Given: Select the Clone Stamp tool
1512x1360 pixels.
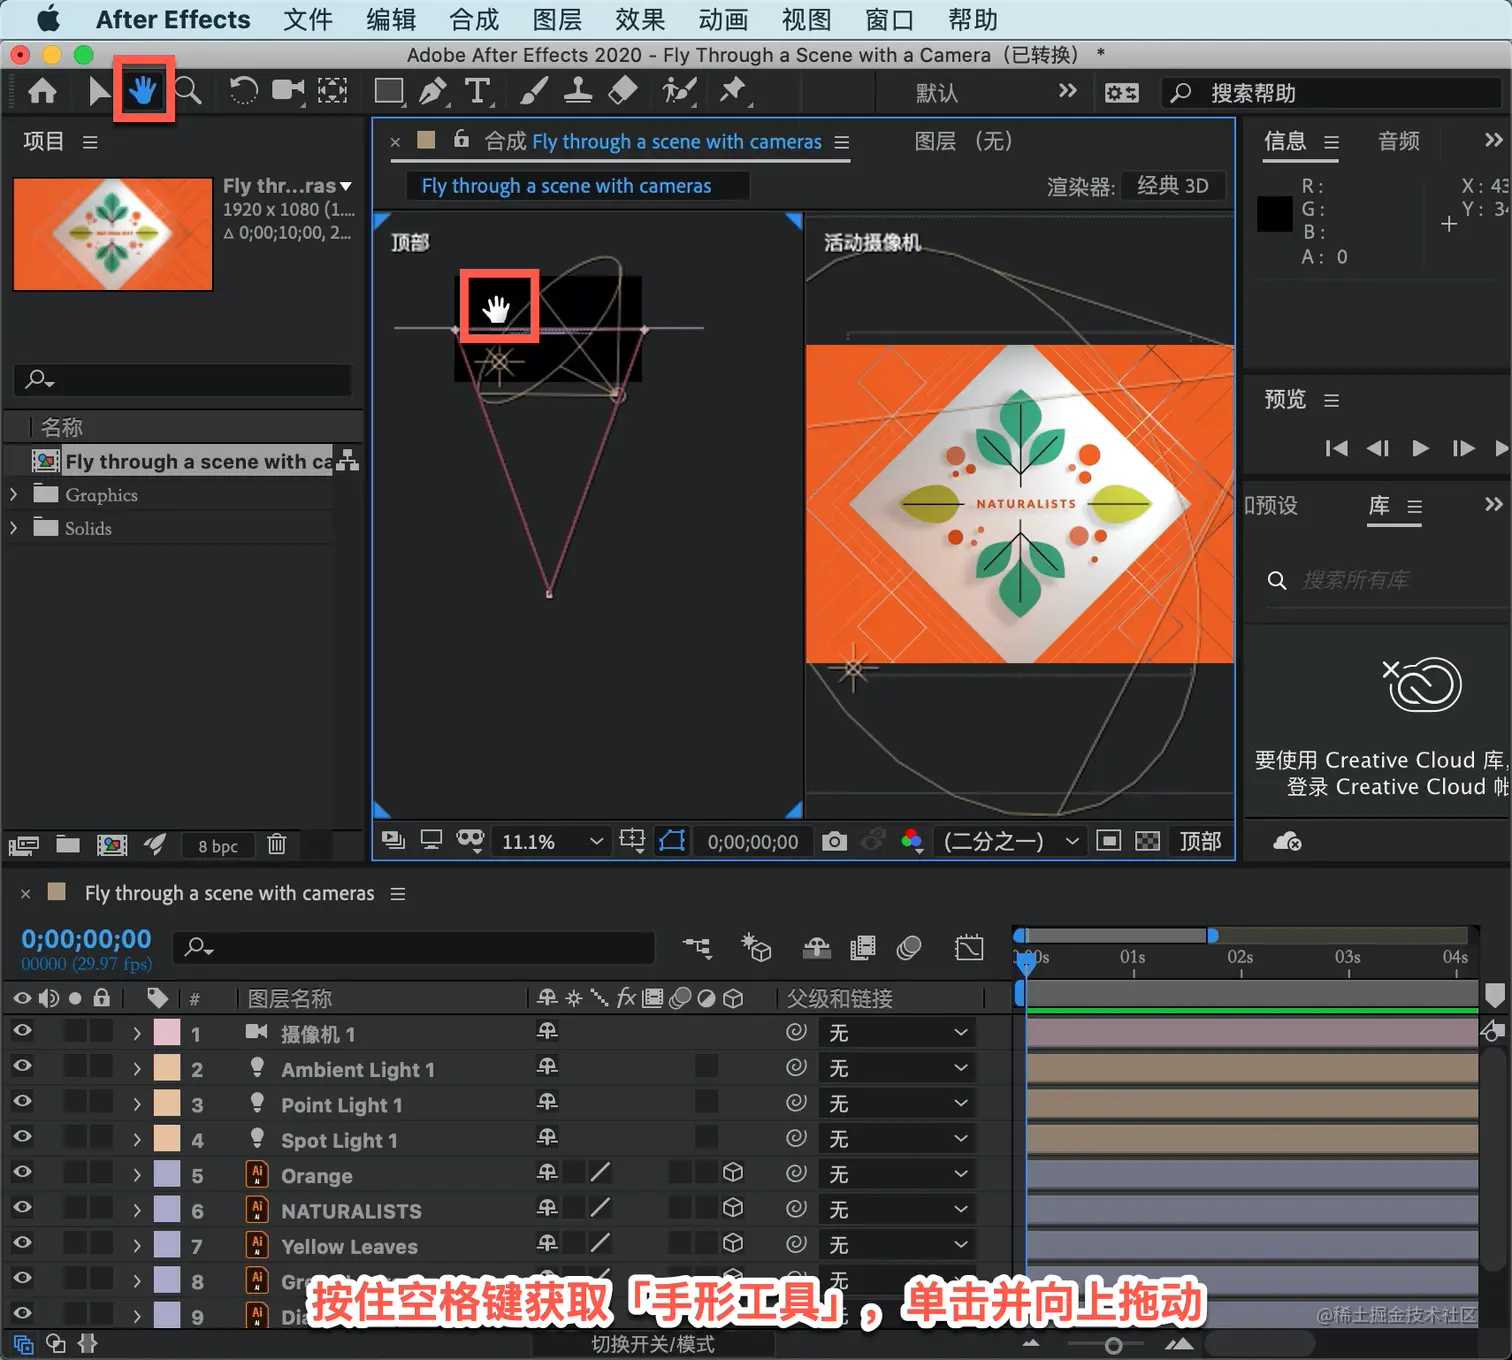Looking at the screenshot, I should 578,92.
